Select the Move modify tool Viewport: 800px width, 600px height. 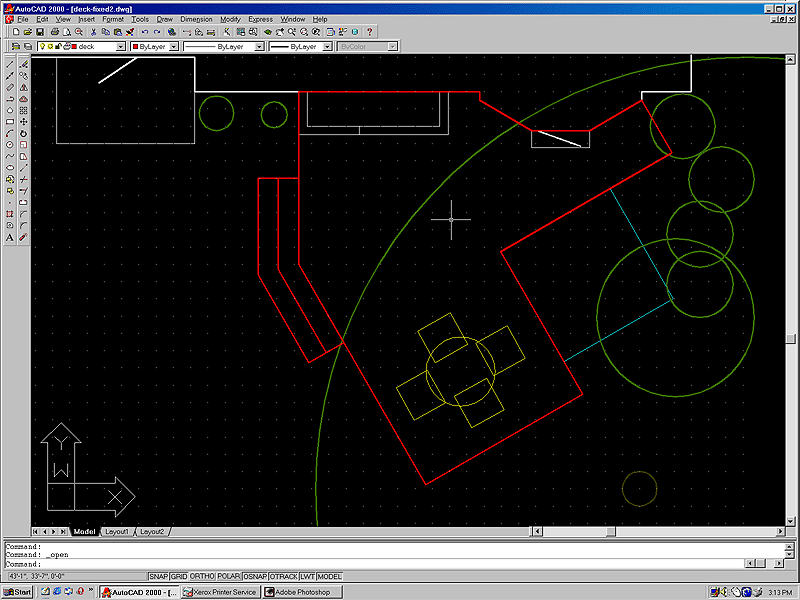(23, 122)
